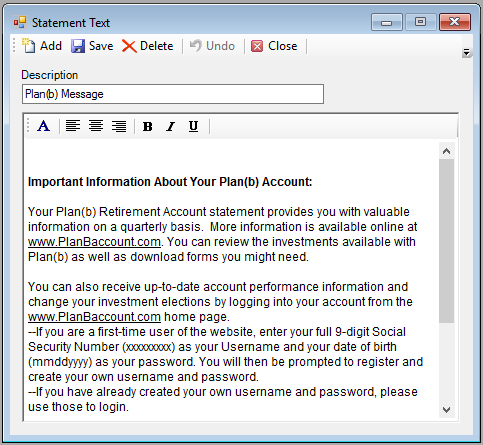Screen dimensions: 483x445
Task: Click the scroll up arrow of text editor
Action: tap(446, 151)
